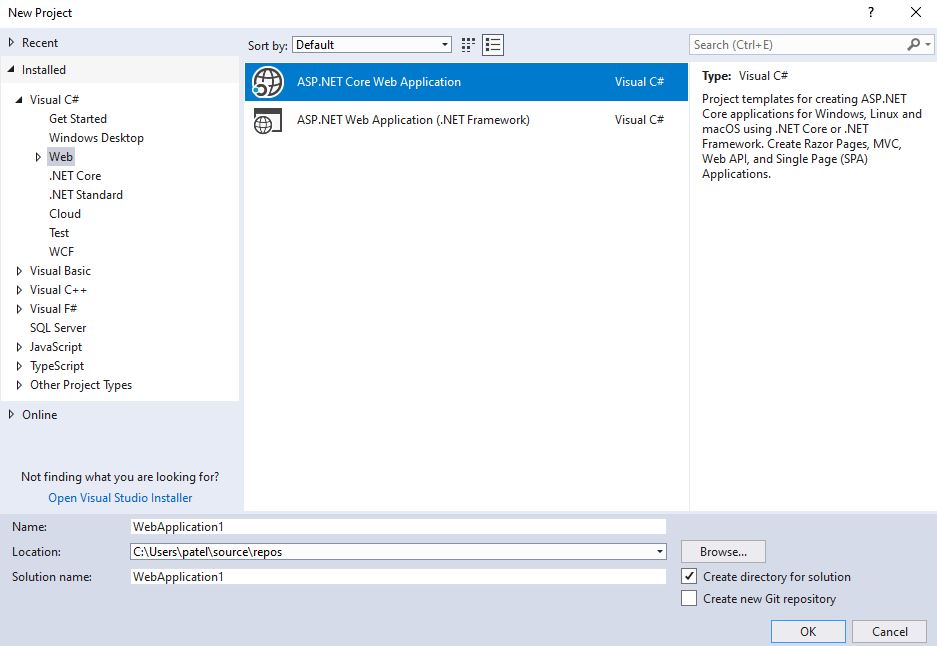Expand the Recent section
The image size is (937, 646).
point(11,42)
